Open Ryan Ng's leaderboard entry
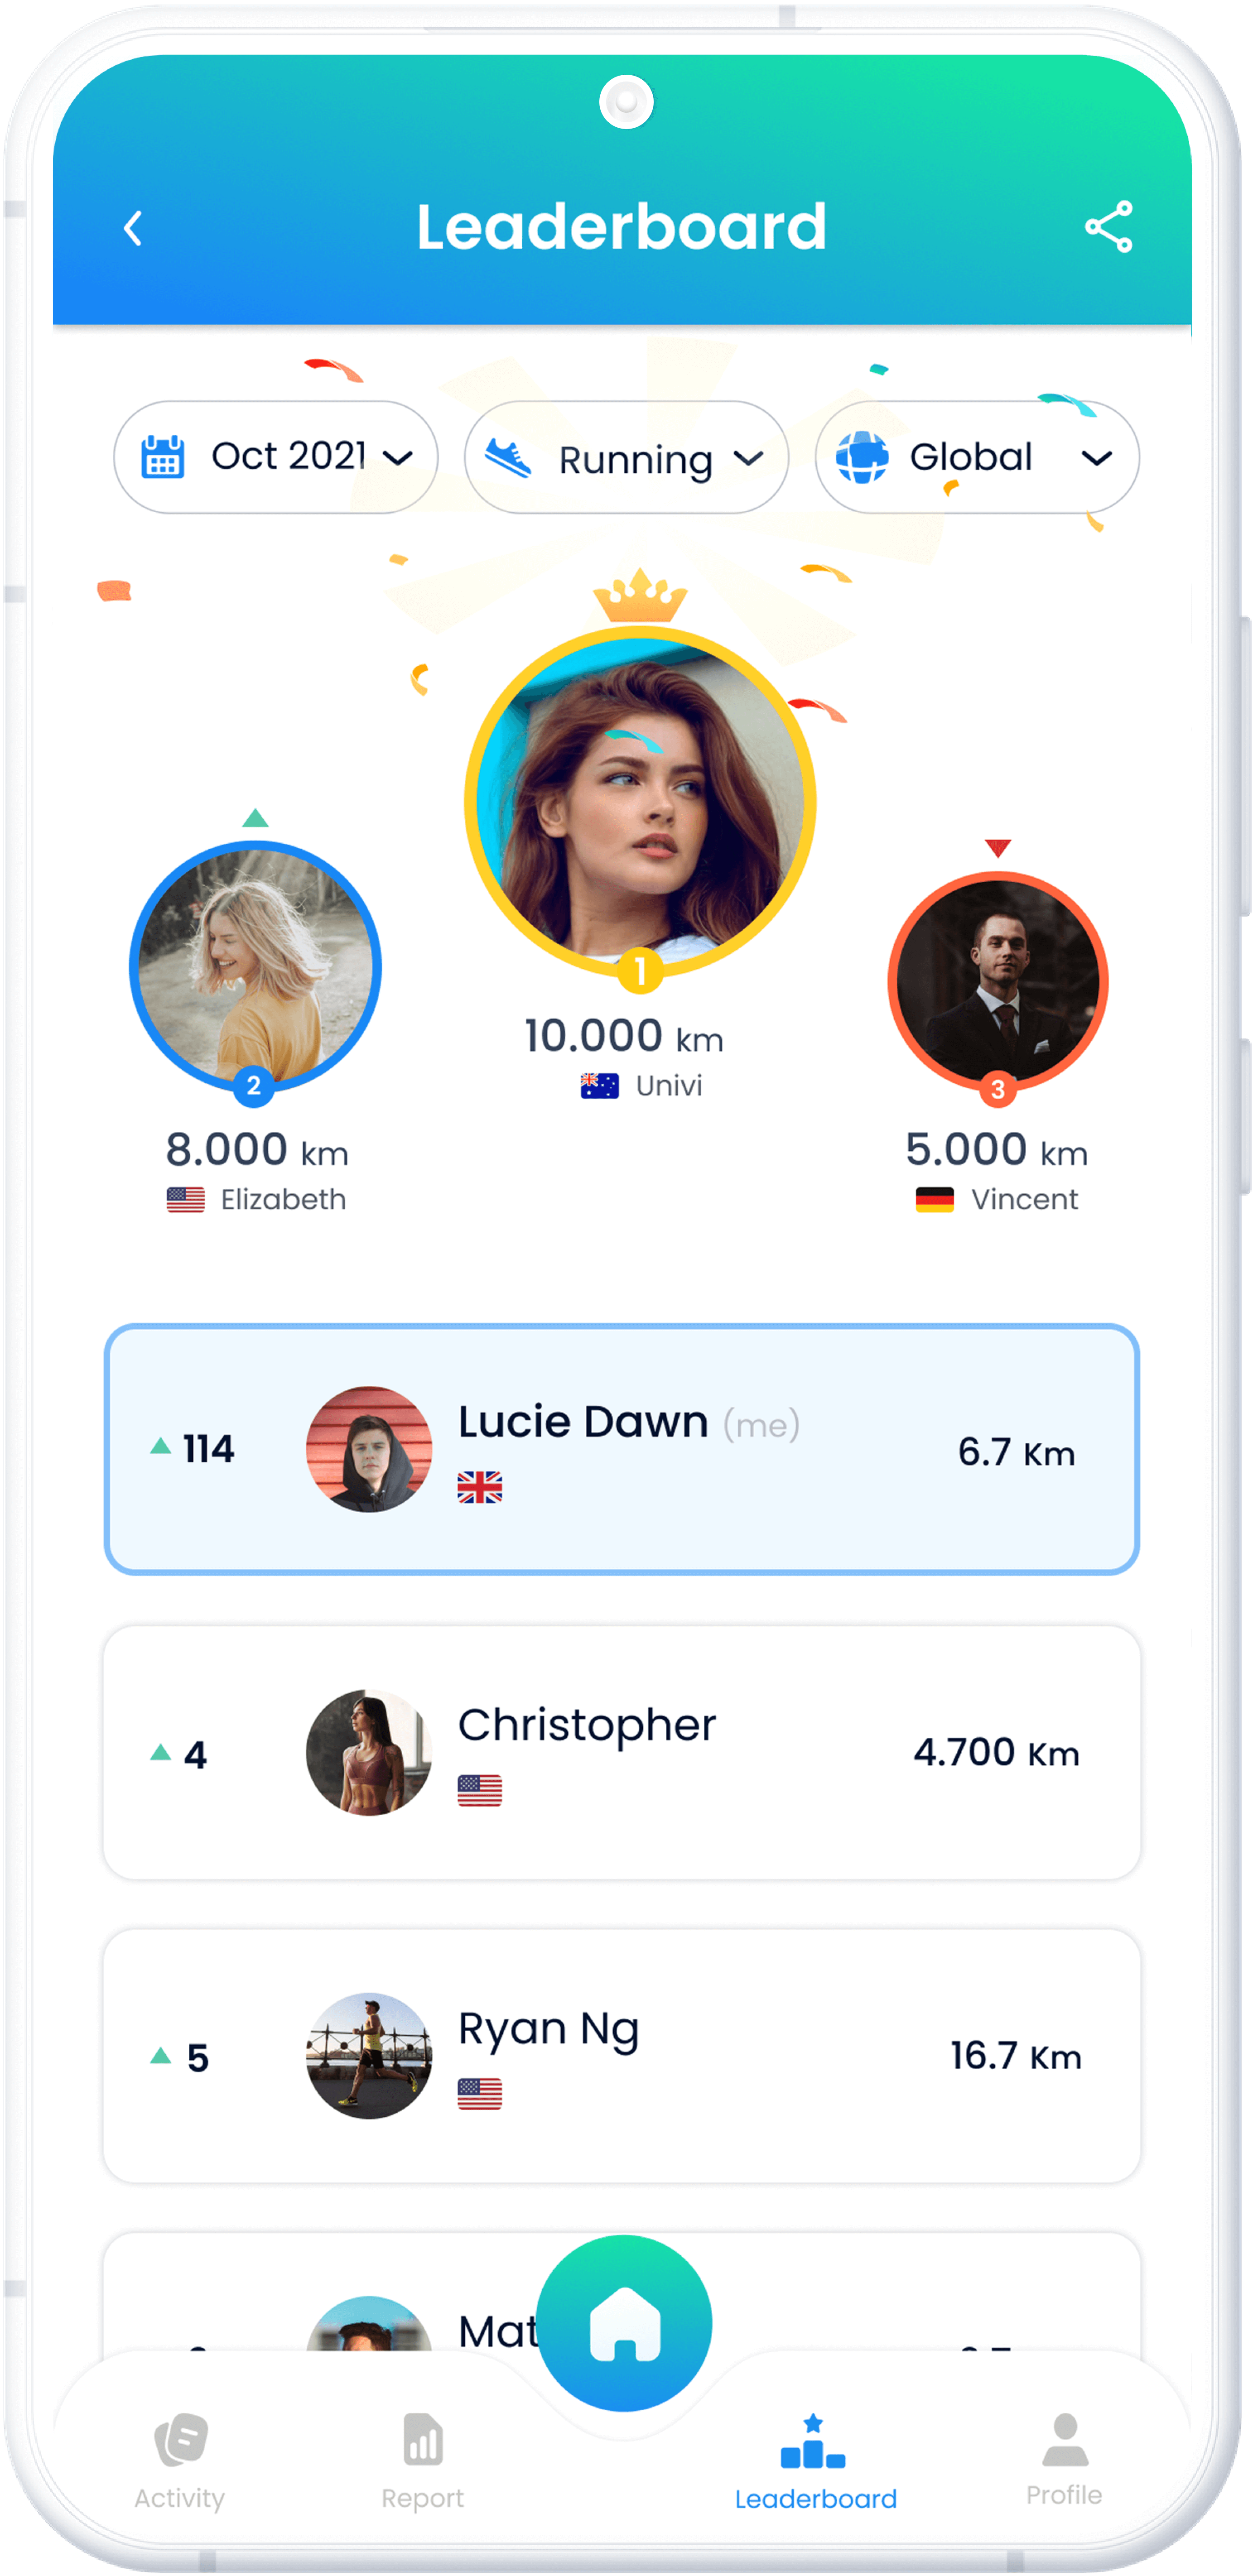The image size is (1253, 2576). (622, 2055)
